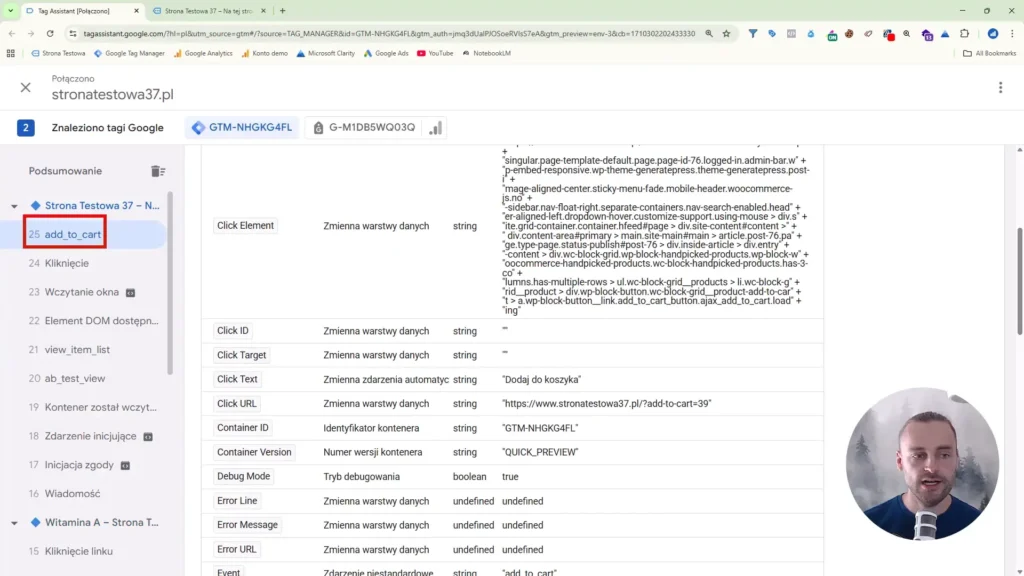
Task: Select the Wczytanie okna event 23
Action: 84,292
